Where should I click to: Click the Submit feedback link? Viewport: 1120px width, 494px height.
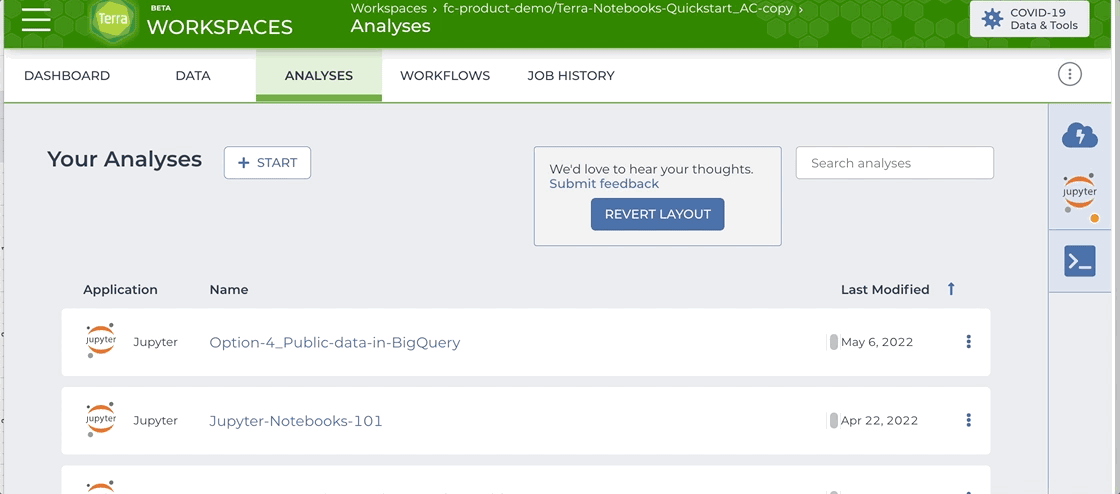(604, 183)
